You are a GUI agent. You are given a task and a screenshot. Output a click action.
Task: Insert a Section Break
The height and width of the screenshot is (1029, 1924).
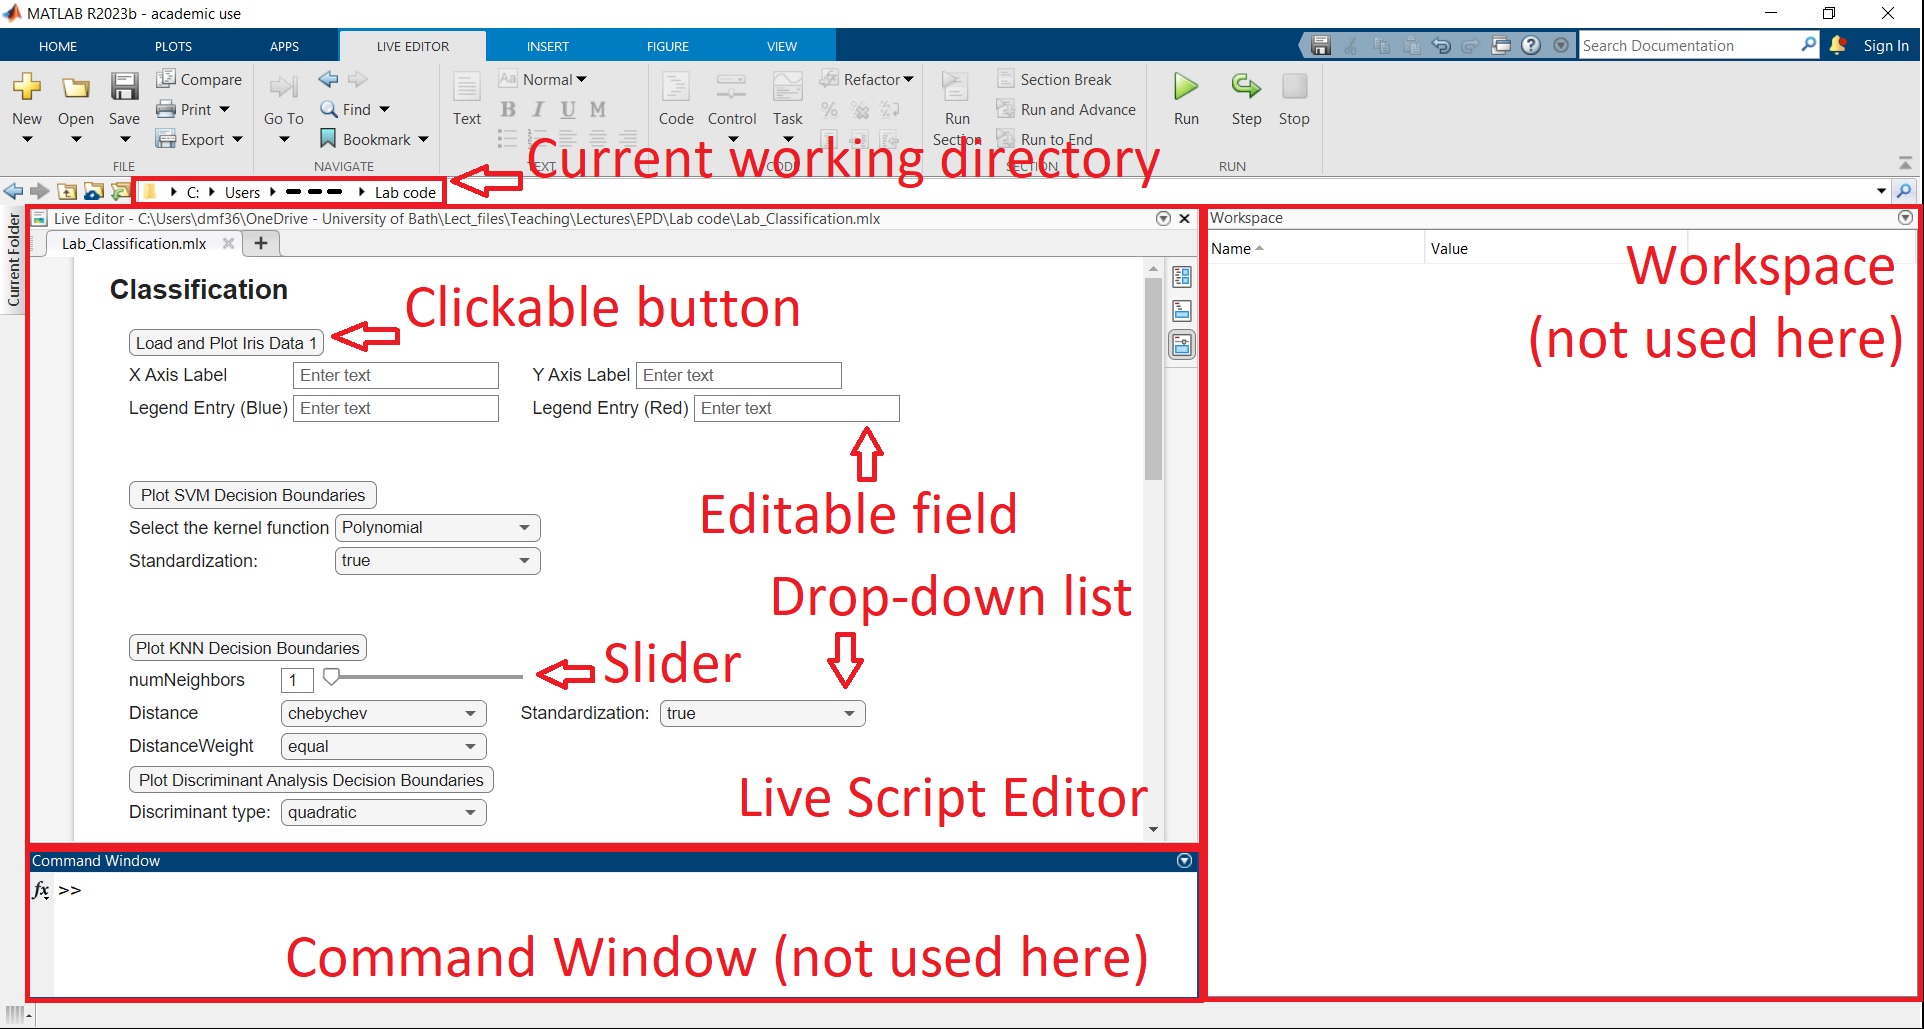point(1055,79)
